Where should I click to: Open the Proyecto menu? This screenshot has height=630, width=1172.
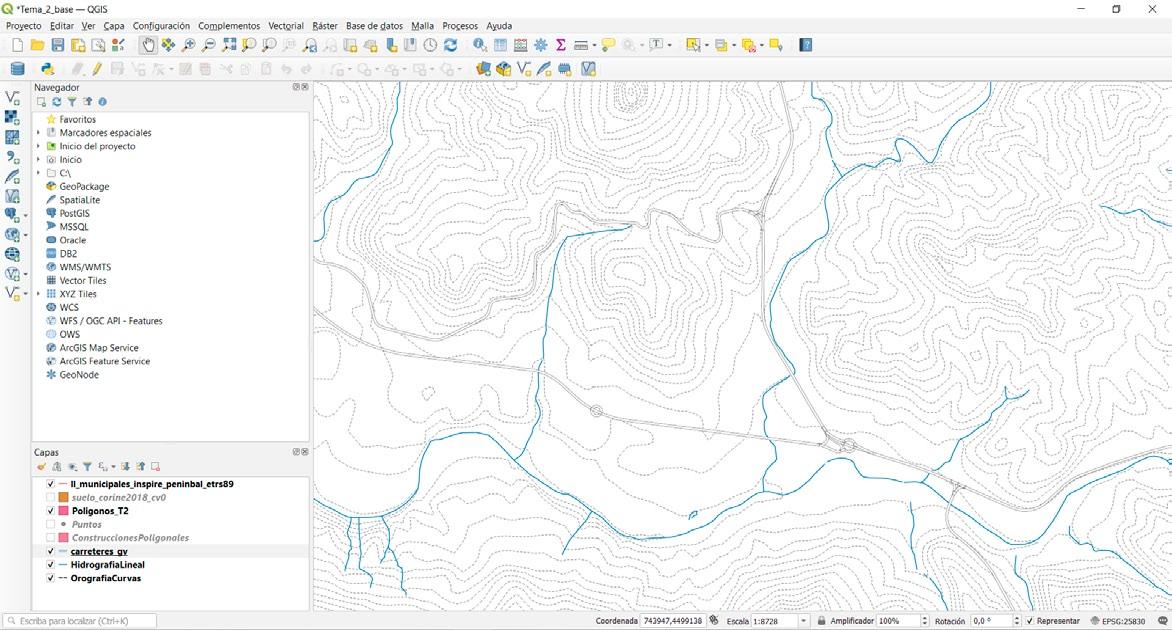[x=23, y=25]
